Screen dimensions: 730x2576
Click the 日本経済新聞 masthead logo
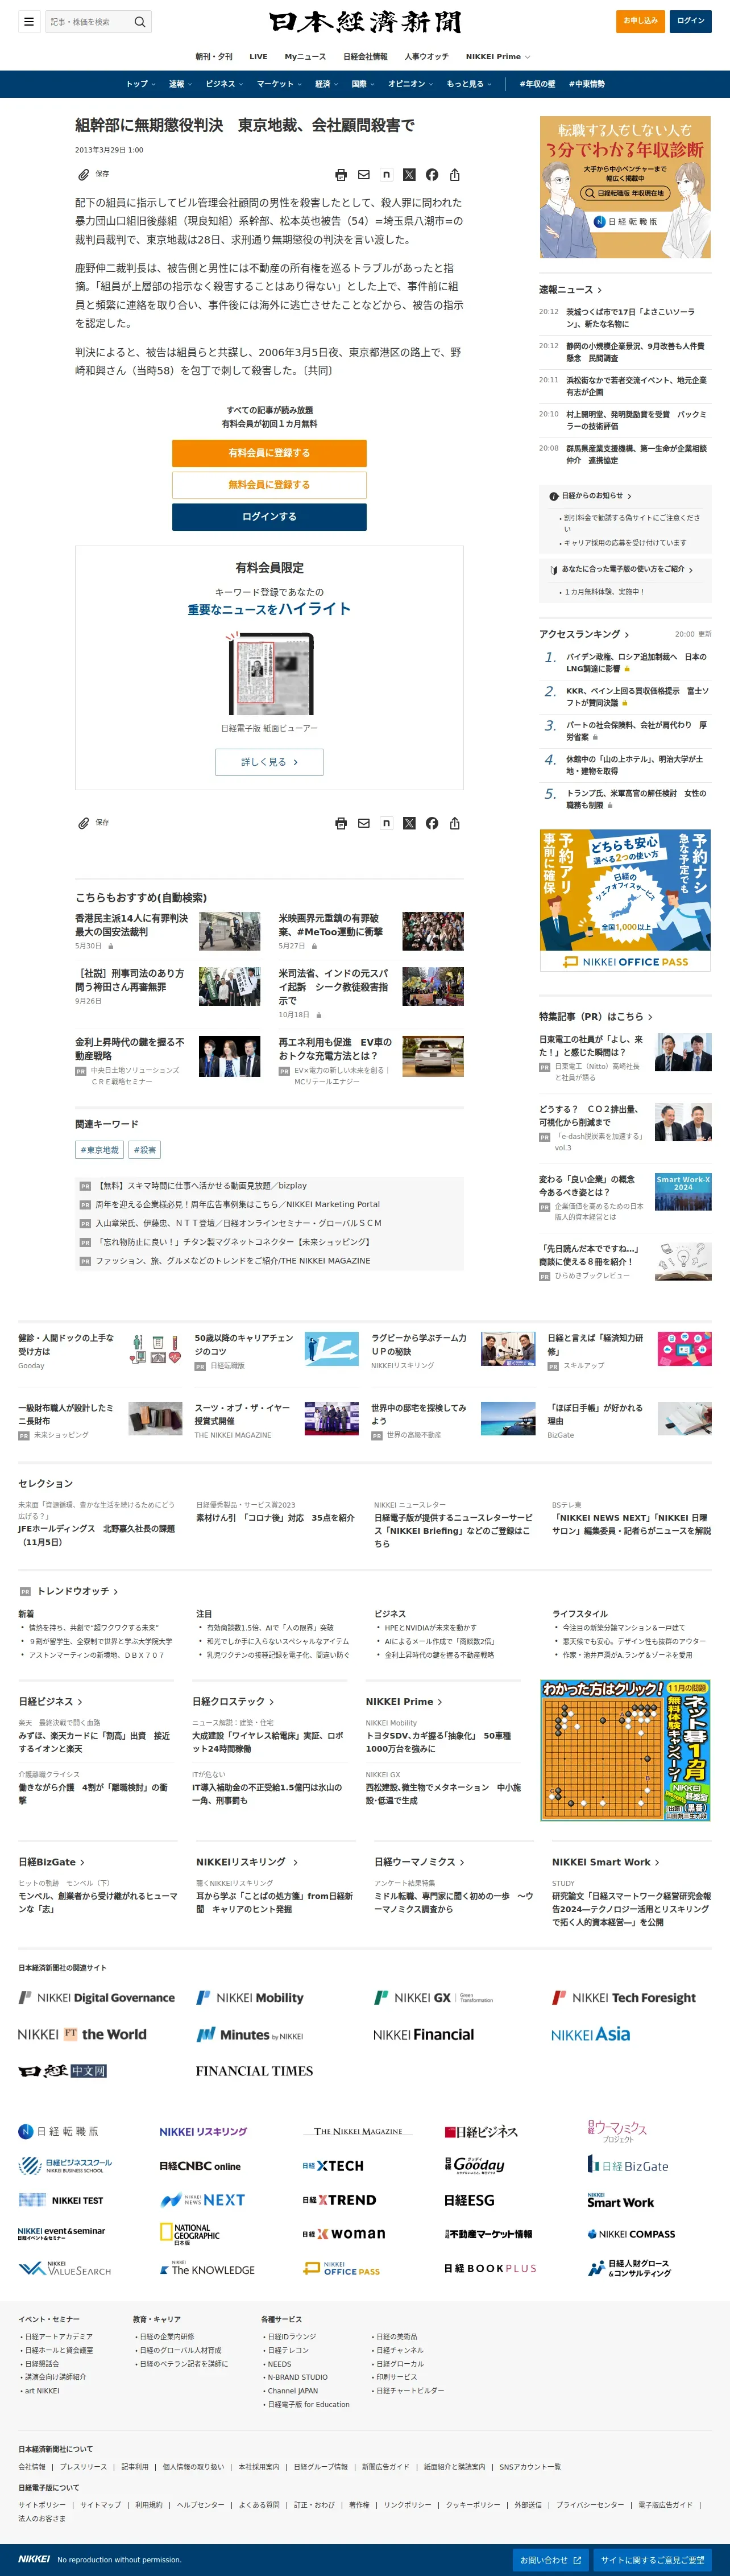click(x=365, y=22)
